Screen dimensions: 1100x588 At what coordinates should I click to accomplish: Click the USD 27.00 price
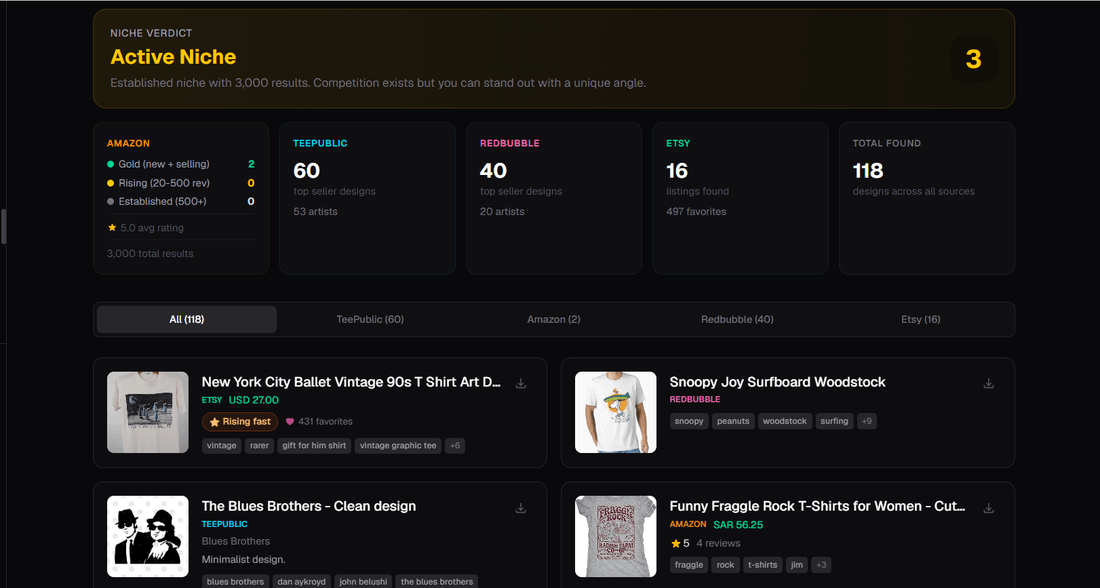click(x=254, y=400)
